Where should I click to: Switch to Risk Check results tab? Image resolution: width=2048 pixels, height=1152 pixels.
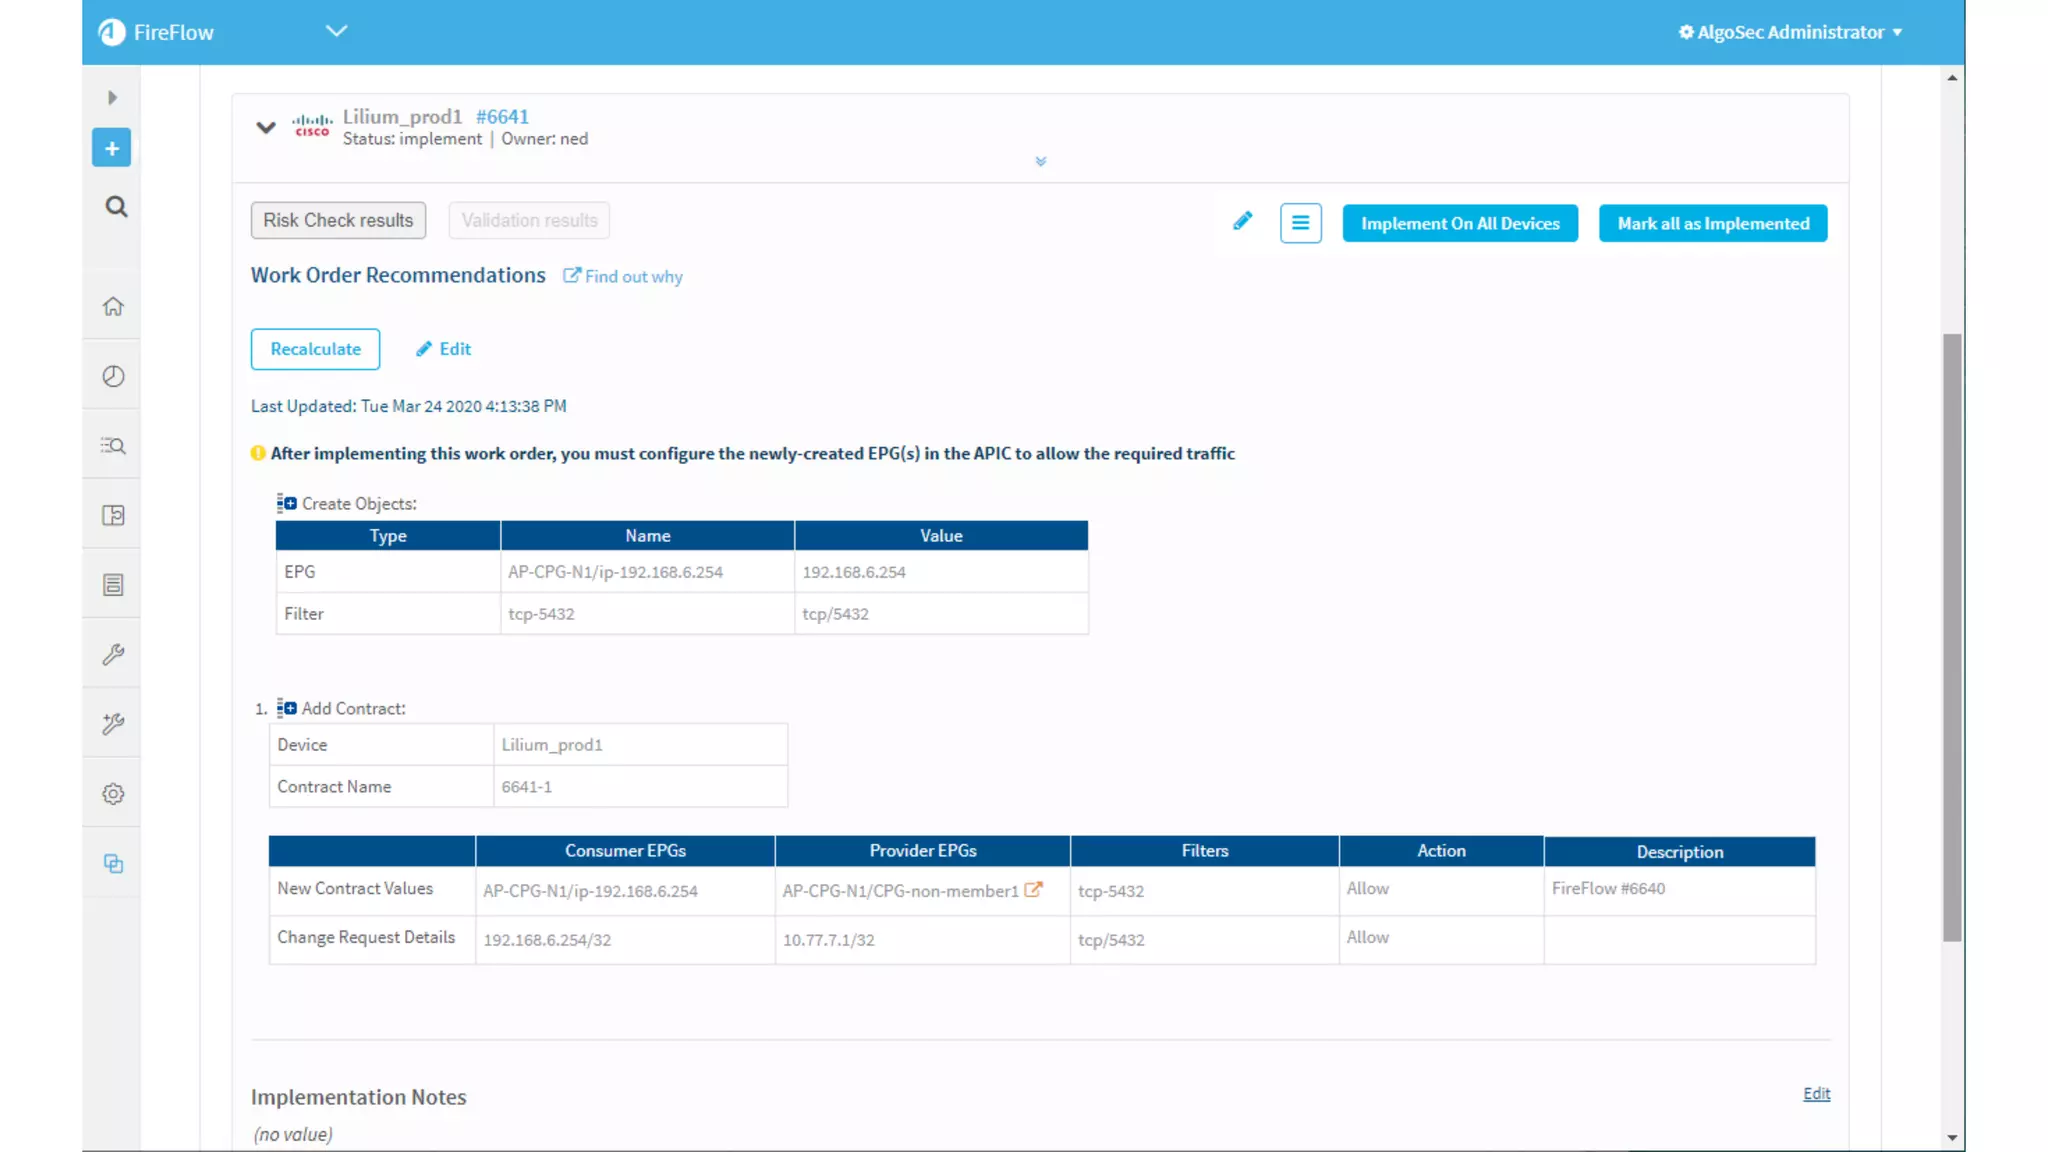click(x=338, y=220)
